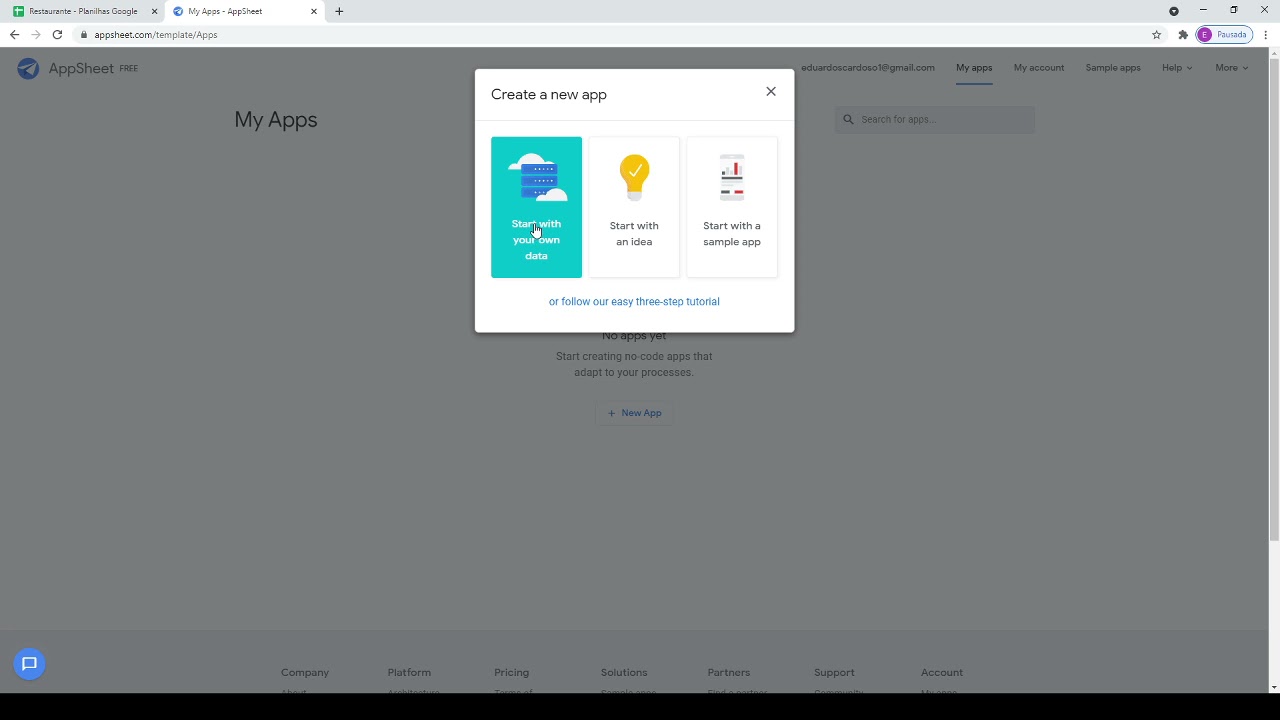This screenshot has height=720, width=1280.
Task: Click the Solutions footer heading
Action: [624, 672]
